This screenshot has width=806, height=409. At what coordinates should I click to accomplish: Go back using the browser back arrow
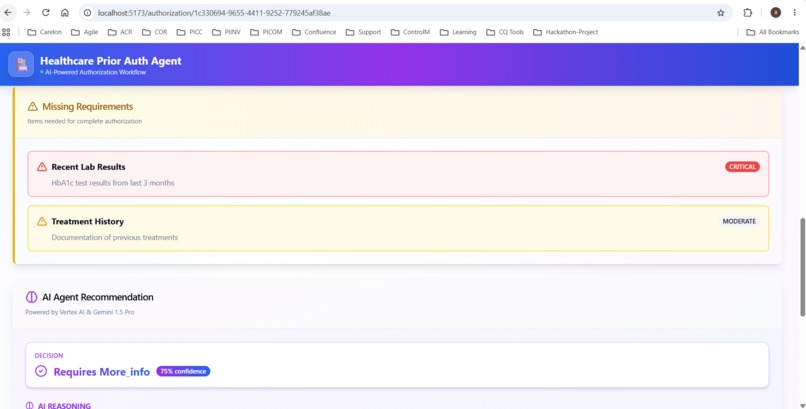tap(8, 12)
